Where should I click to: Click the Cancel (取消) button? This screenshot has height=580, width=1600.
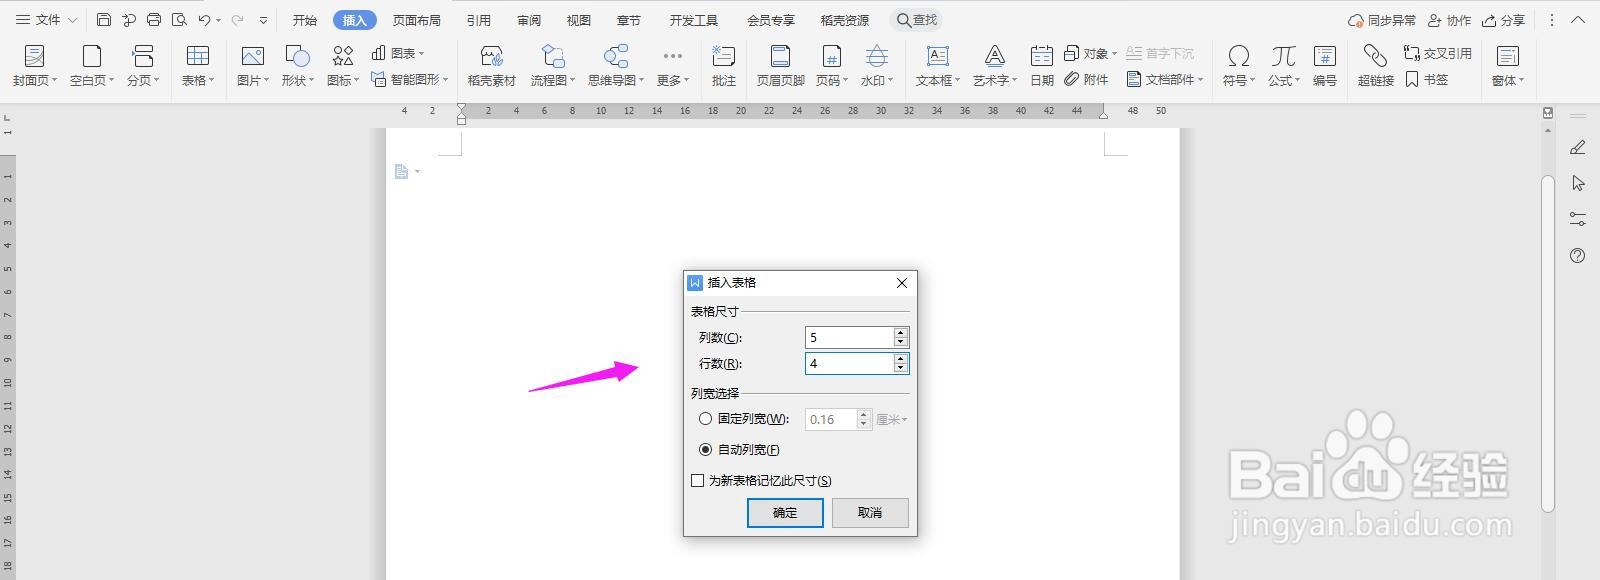[870, 513]
